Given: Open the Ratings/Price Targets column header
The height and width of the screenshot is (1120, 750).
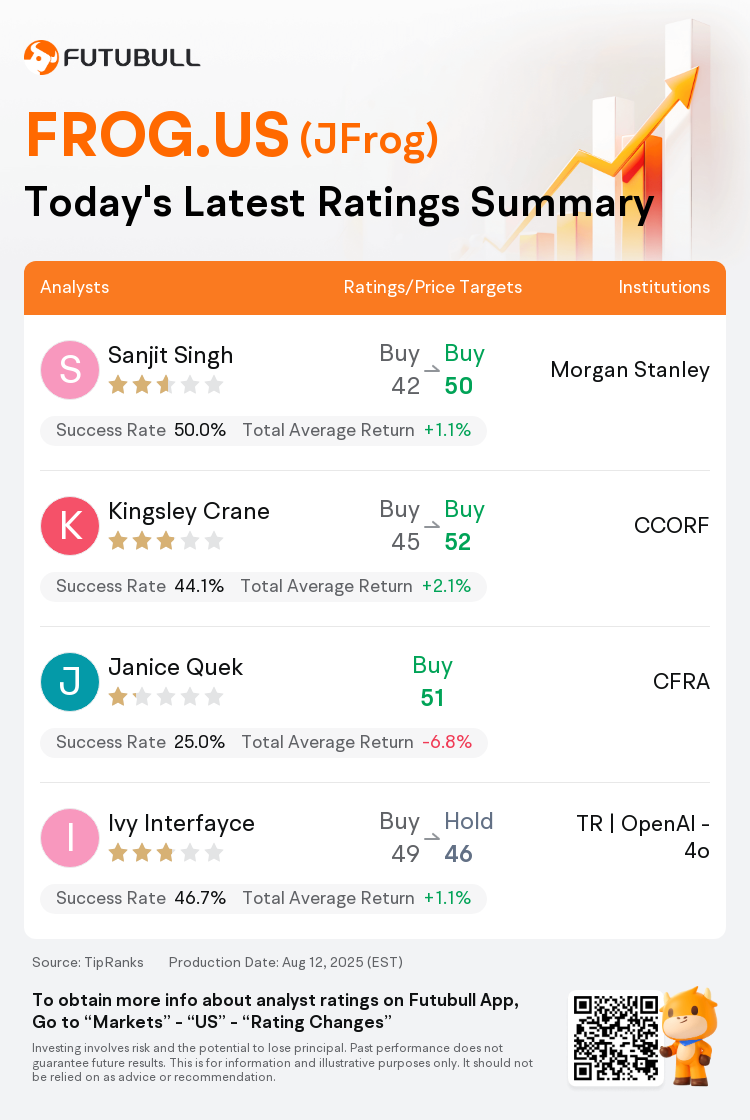Looking at the screenshot, I should 433,287.
